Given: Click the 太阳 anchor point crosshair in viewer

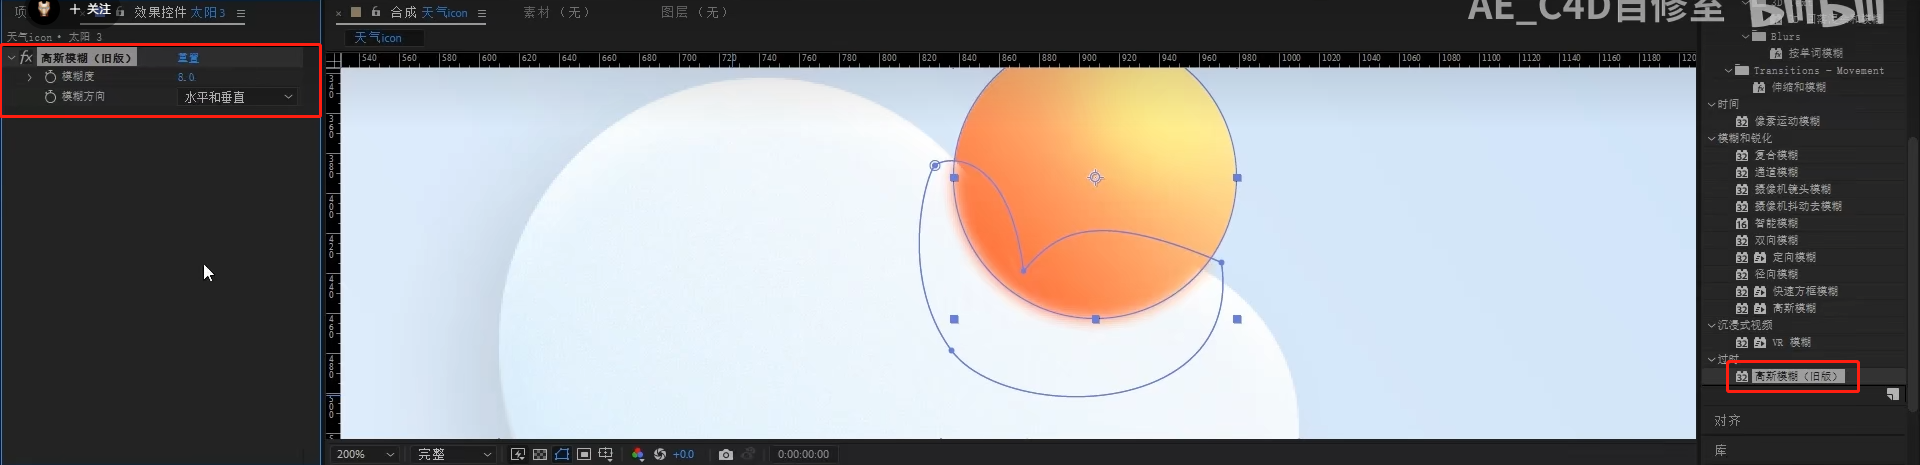Looking at the screenshot, I should point(1096,177).
